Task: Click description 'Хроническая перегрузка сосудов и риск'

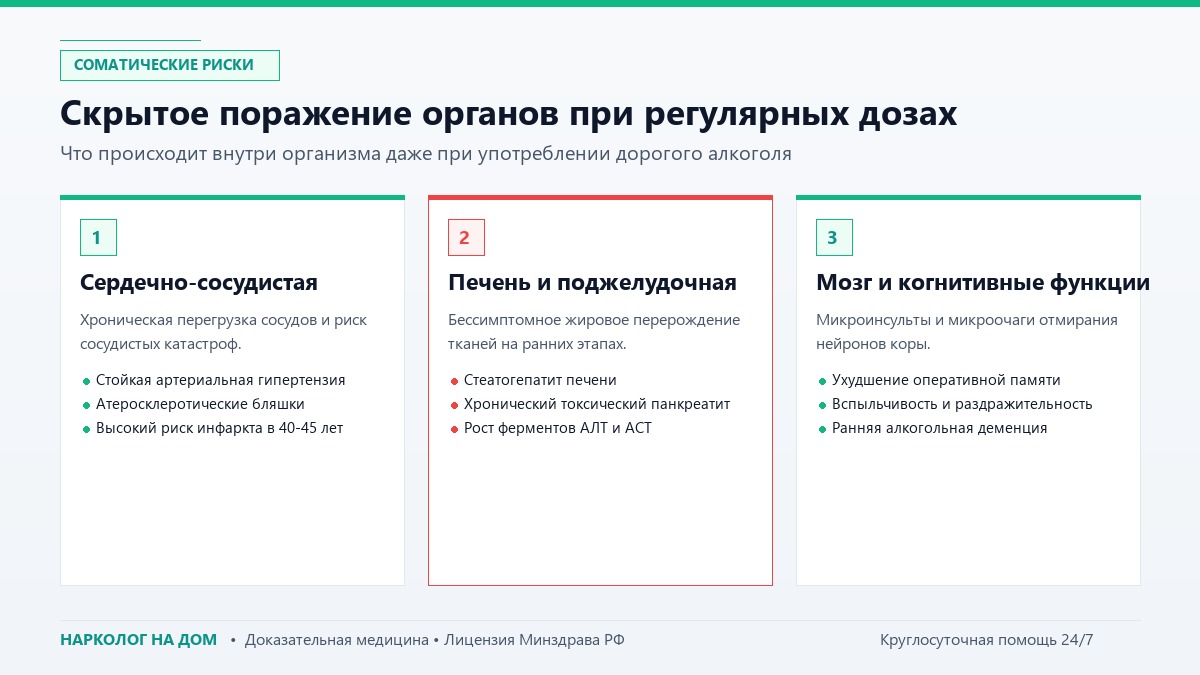Action: pyautogui.click(x=223, y=320)
